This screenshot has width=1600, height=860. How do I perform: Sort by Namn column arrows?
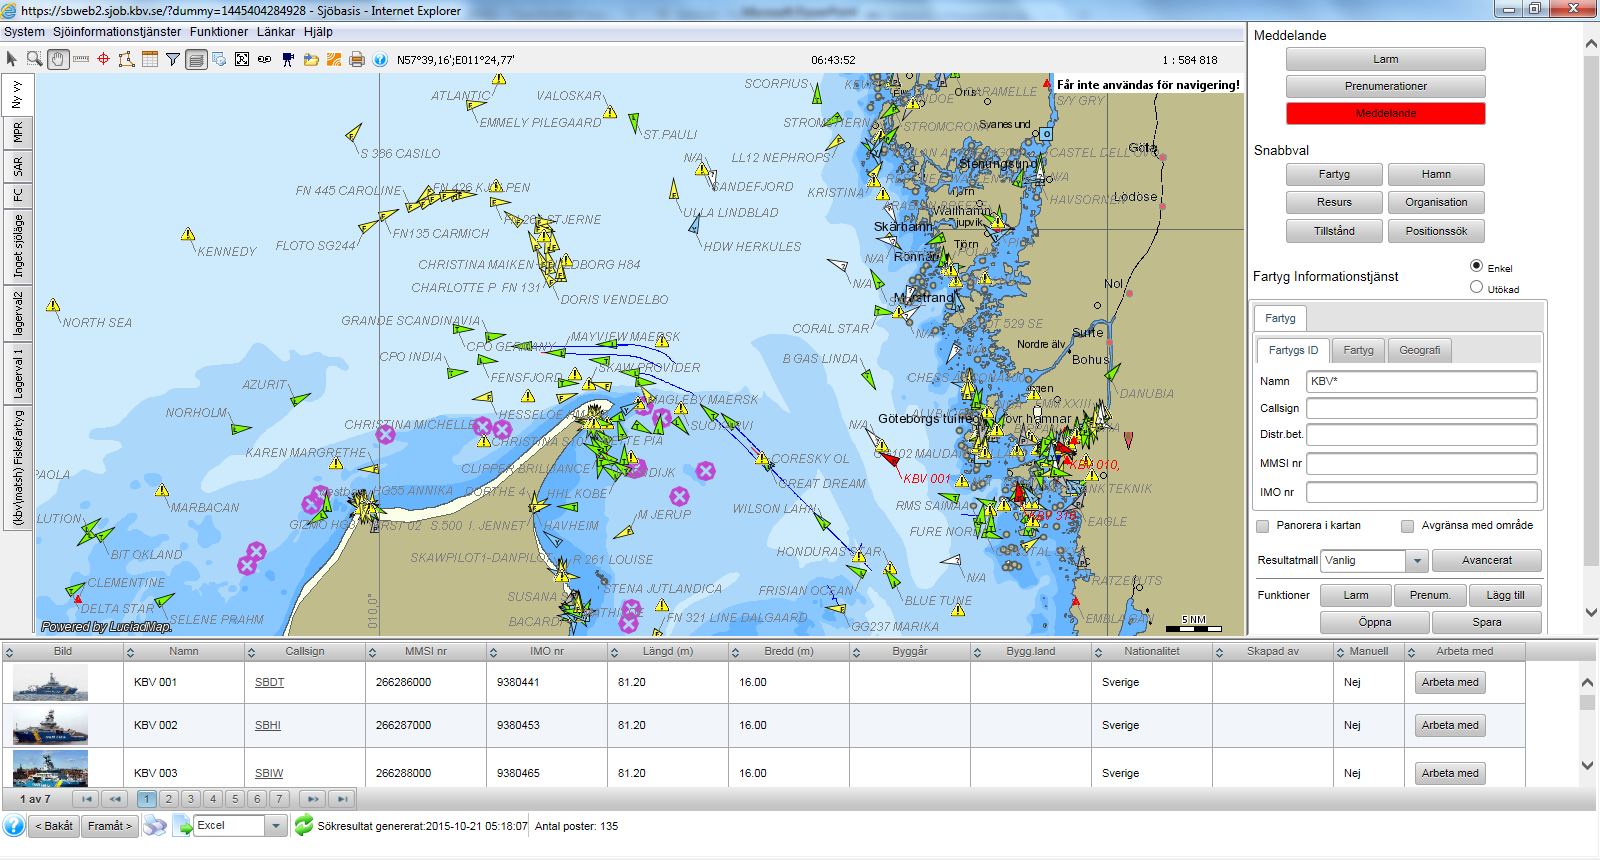(130, 652)
